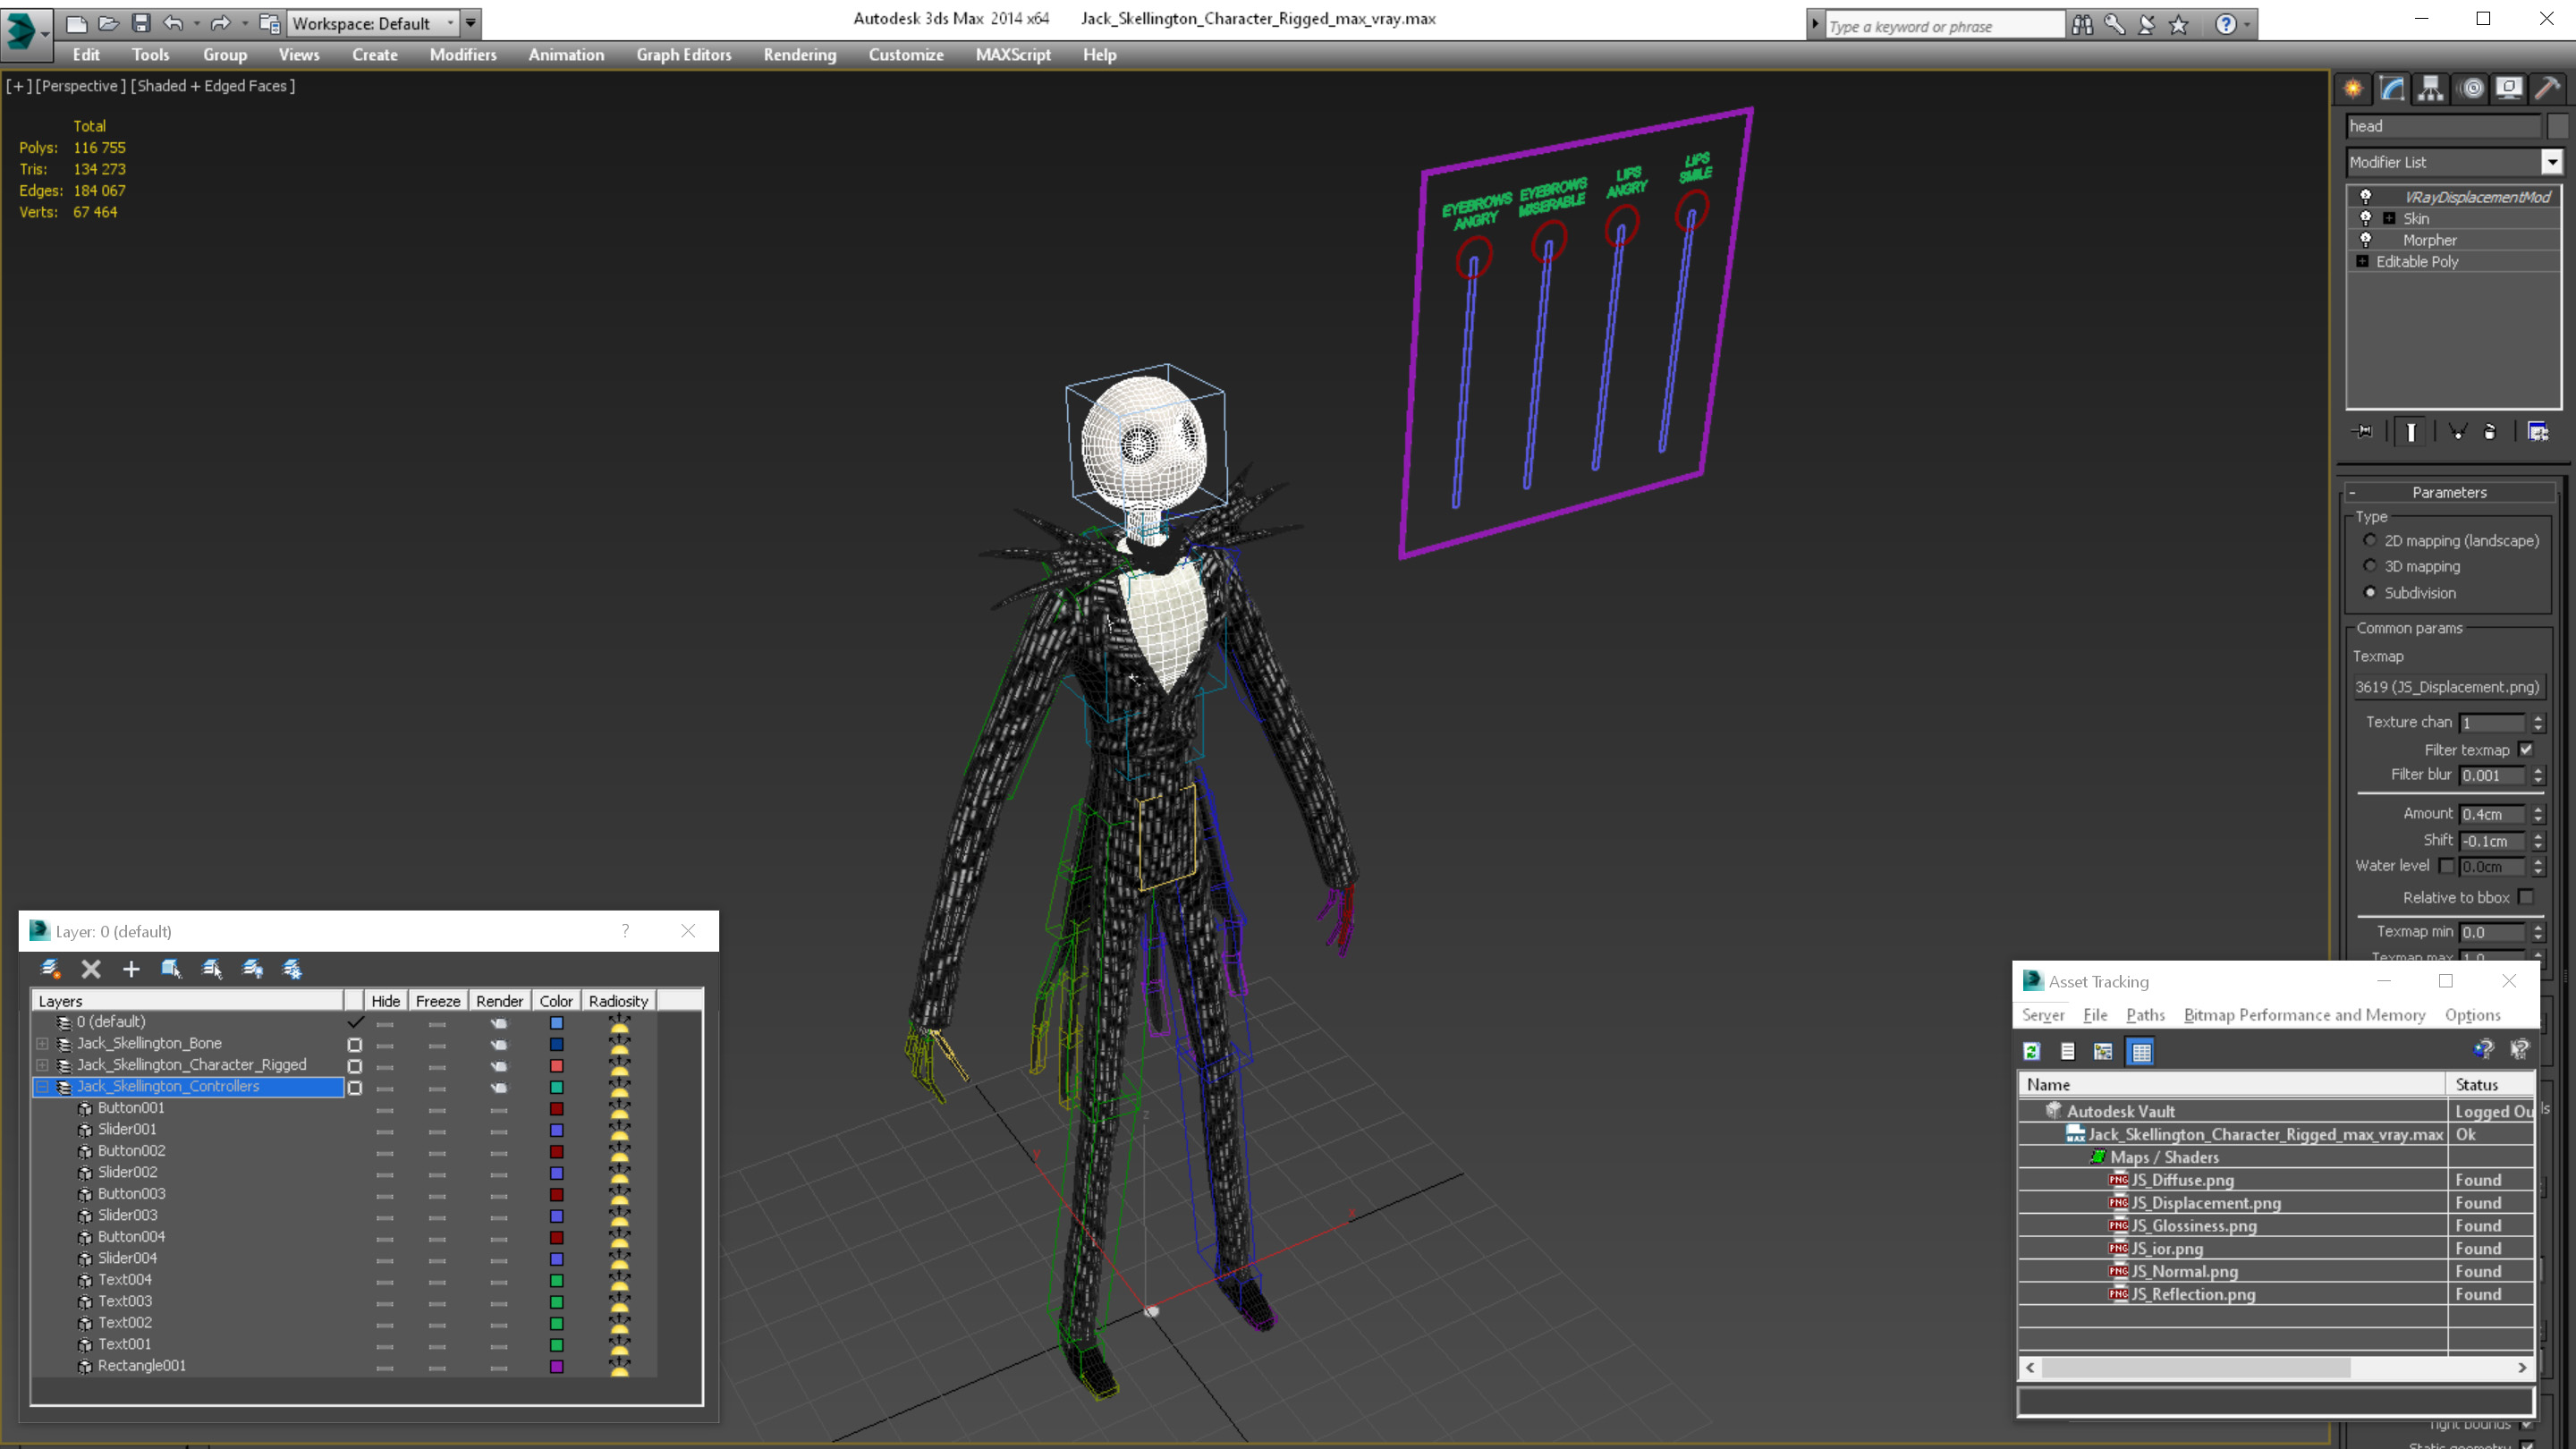Open the Workspace Default dropdown
The image size is (2576, 1449).
[x=375, y=23]
